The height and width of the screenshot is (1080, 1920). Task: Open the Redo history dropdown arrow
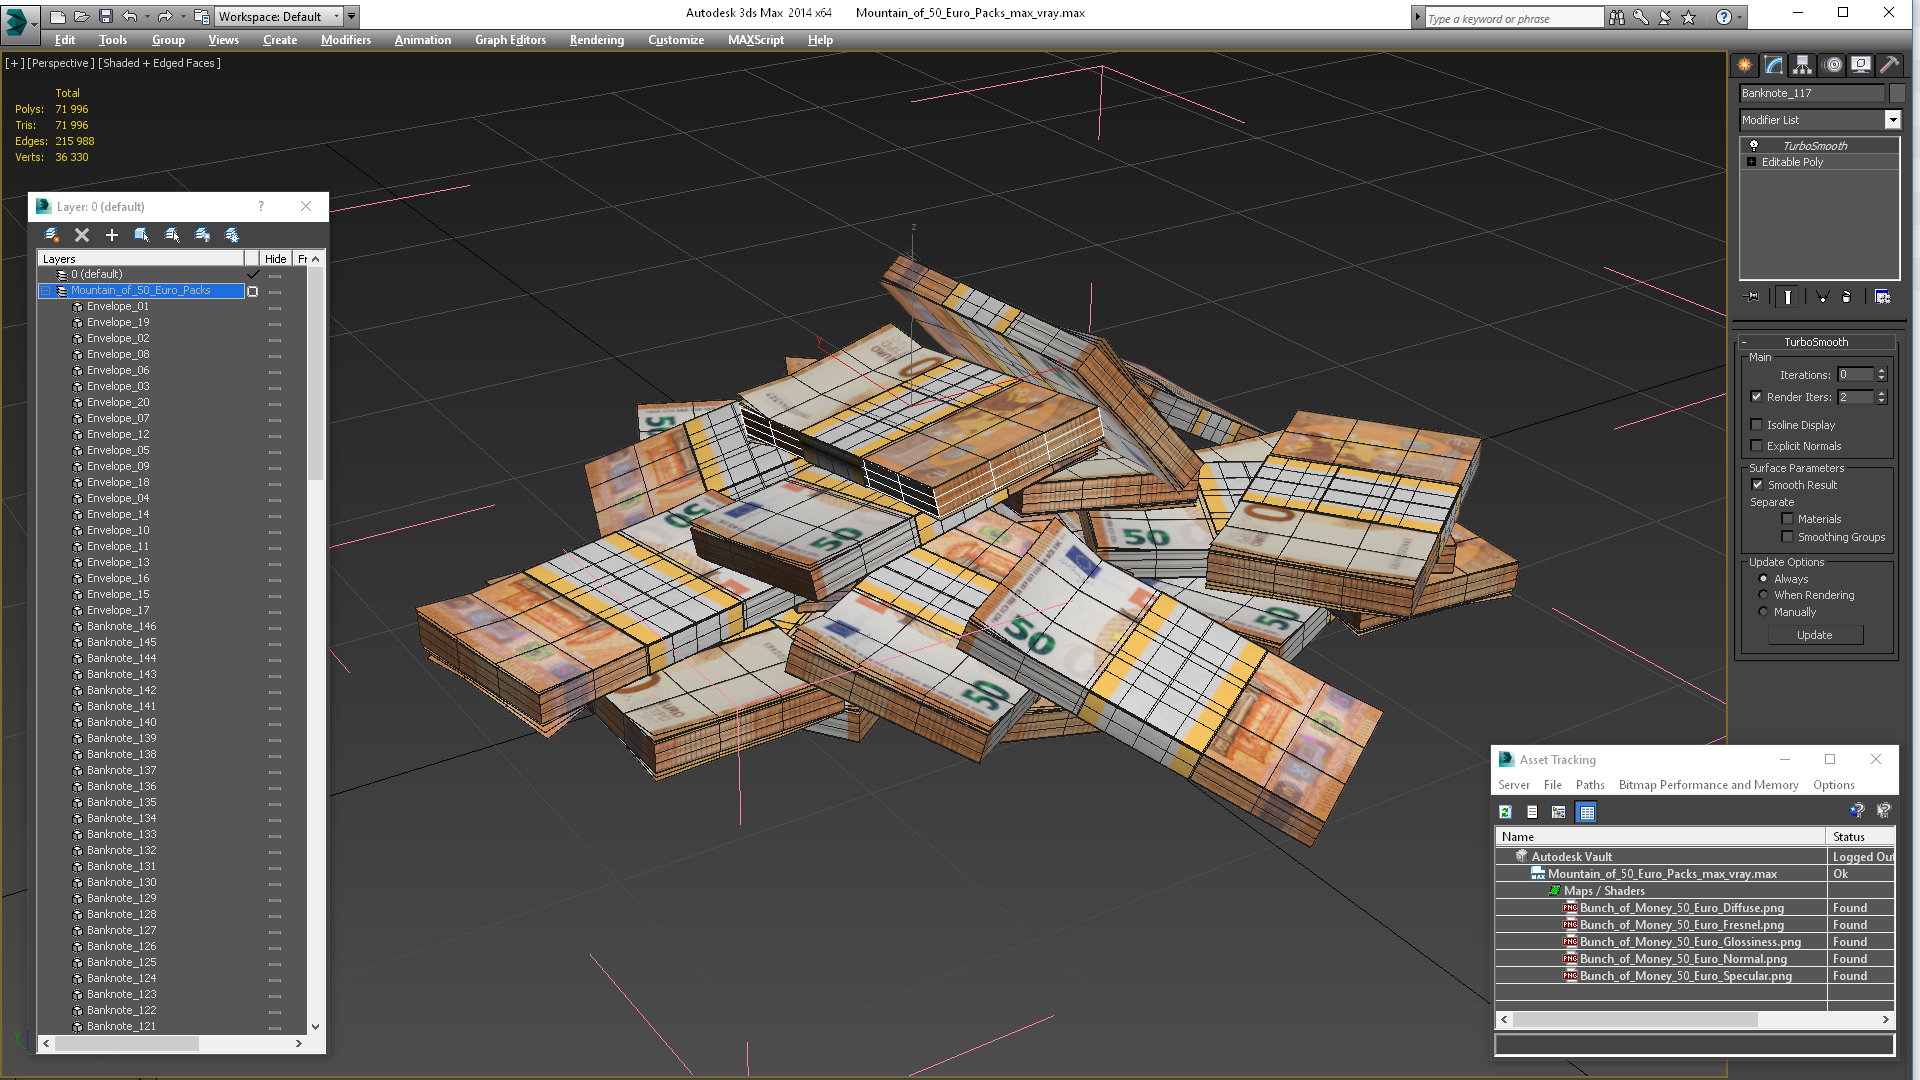[x=181, y=16]
